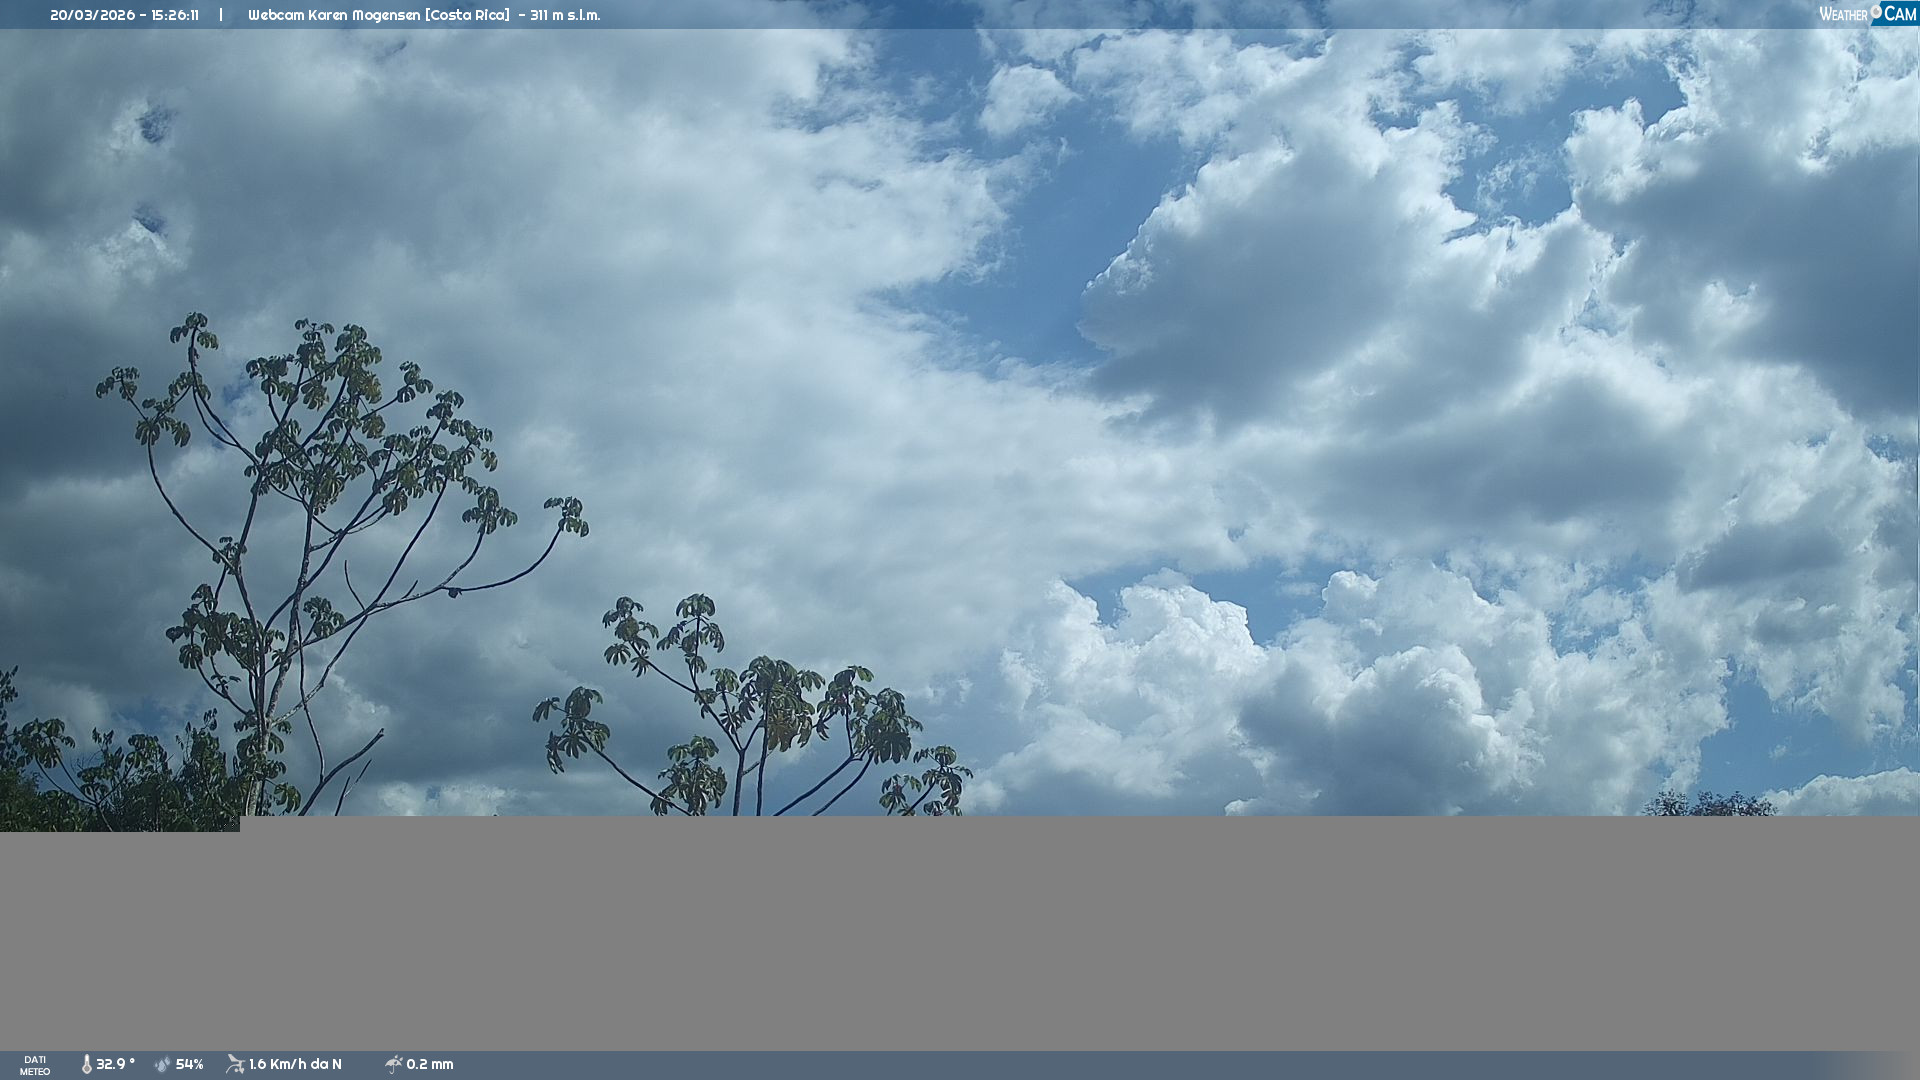Click the WeatherCam logo

[1867, 14]
